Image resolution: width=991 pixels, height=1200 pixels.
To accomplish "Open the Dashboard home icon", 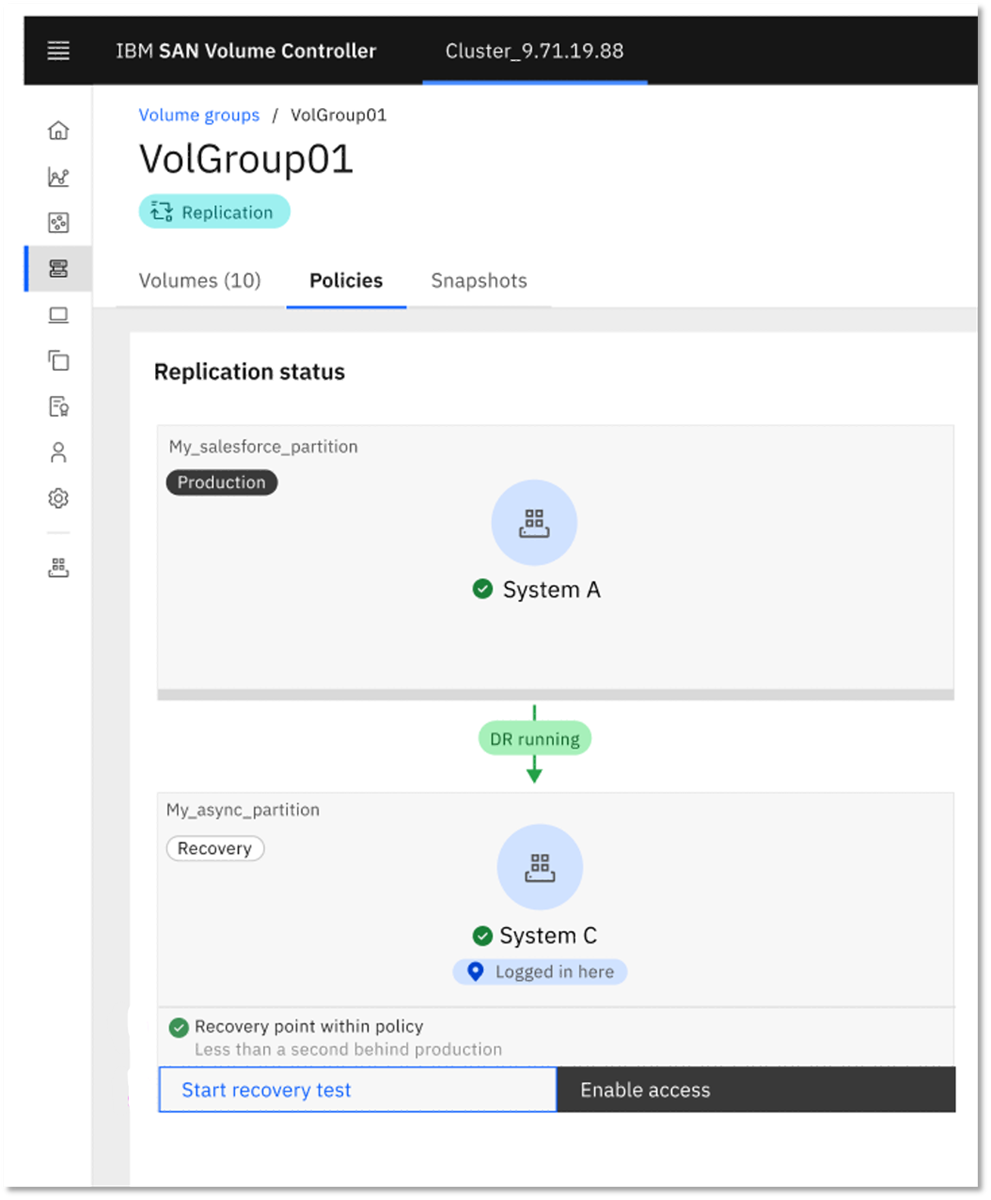I will pos(57,130).
